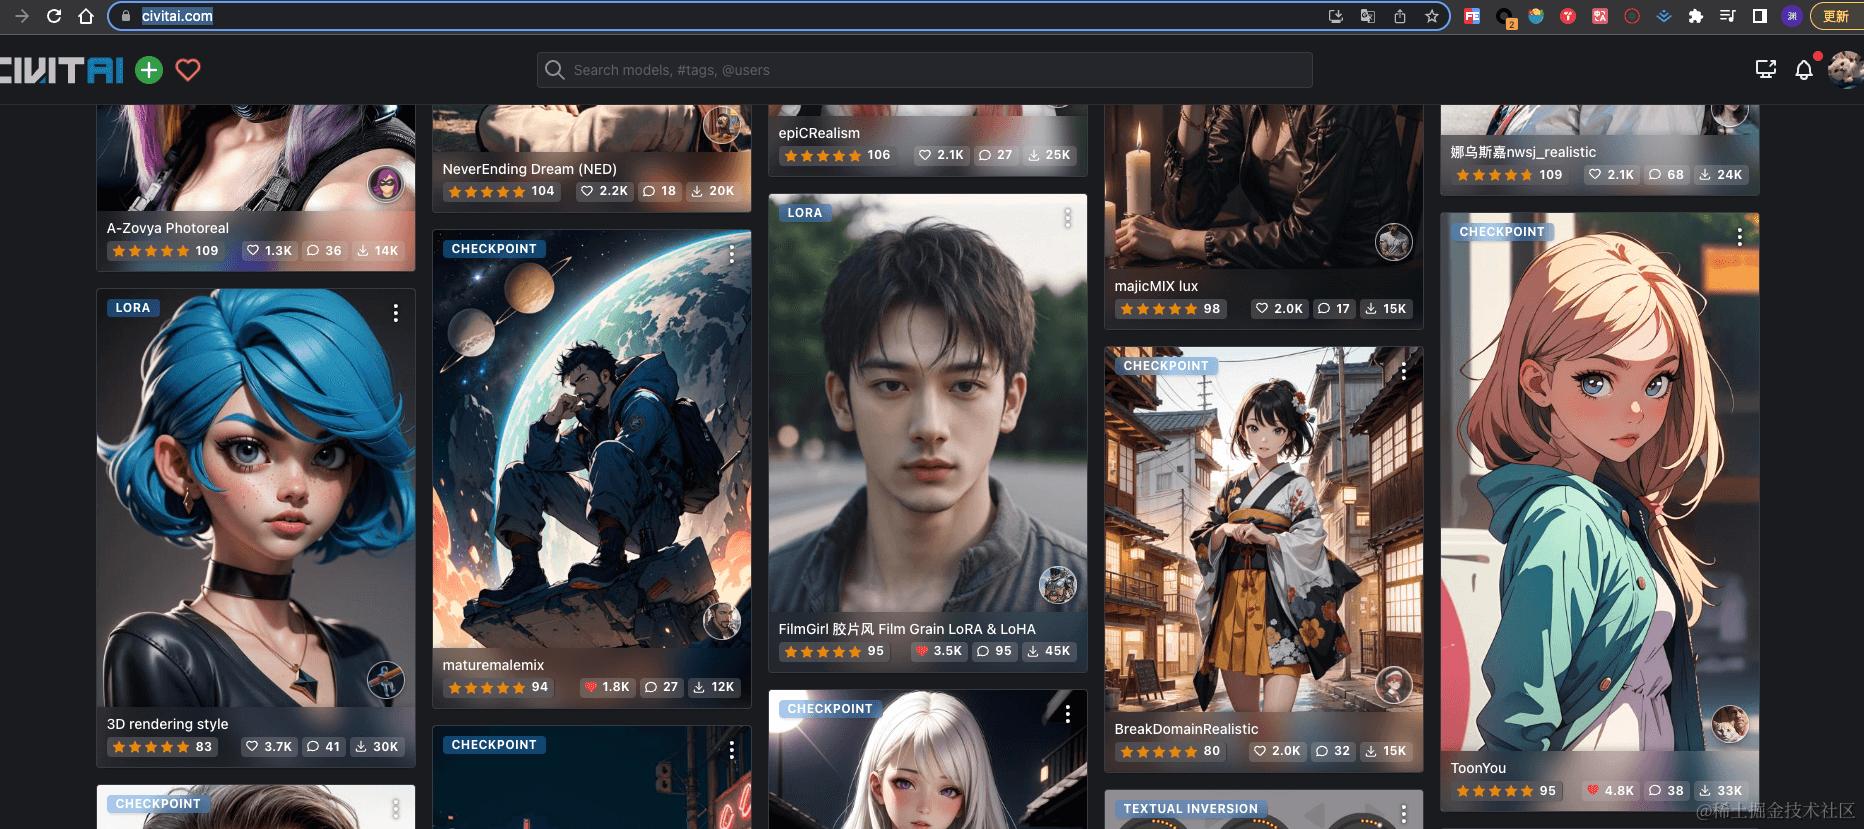This screenshot has width=1864, height=829.
Task: Like epiCRealism with 2.1K heart
Action: click(942, 155)
